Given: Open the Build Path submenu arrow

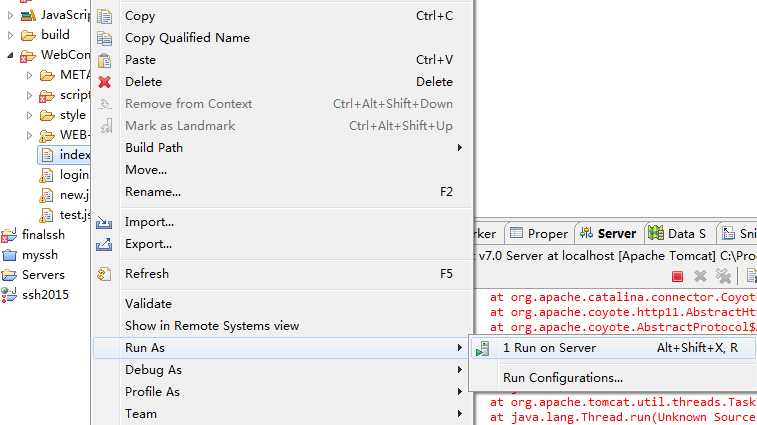Looking at the screenshot, I should coord(460,148).
